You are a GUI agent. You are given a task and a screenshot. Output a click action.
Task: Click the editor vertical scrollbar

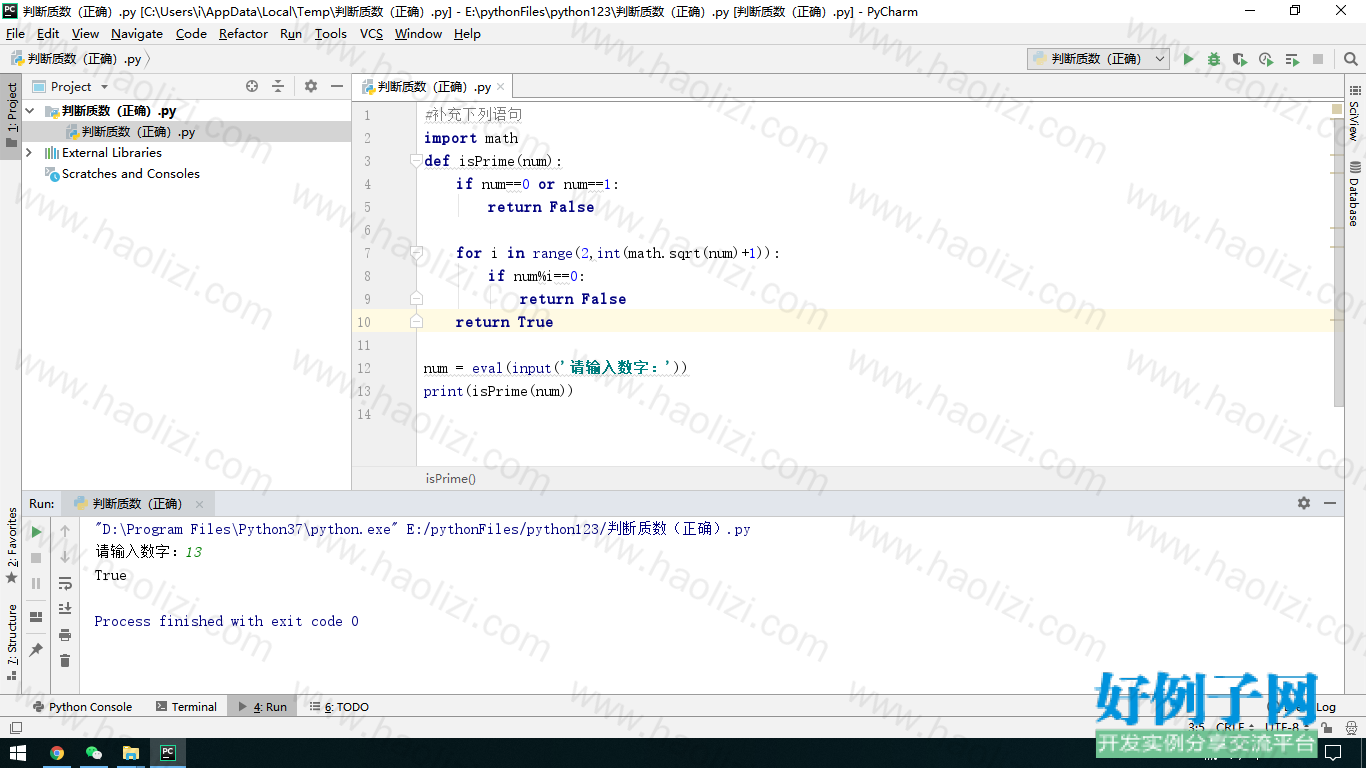click(x=1338, y=262)
